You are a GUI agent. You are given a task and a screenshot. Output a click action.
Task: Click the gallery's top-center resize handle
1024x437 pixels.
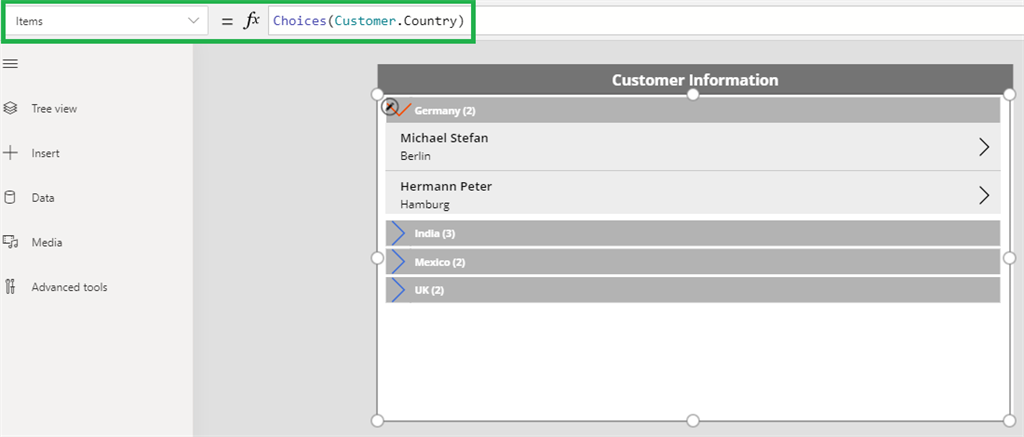coord(694,95)
